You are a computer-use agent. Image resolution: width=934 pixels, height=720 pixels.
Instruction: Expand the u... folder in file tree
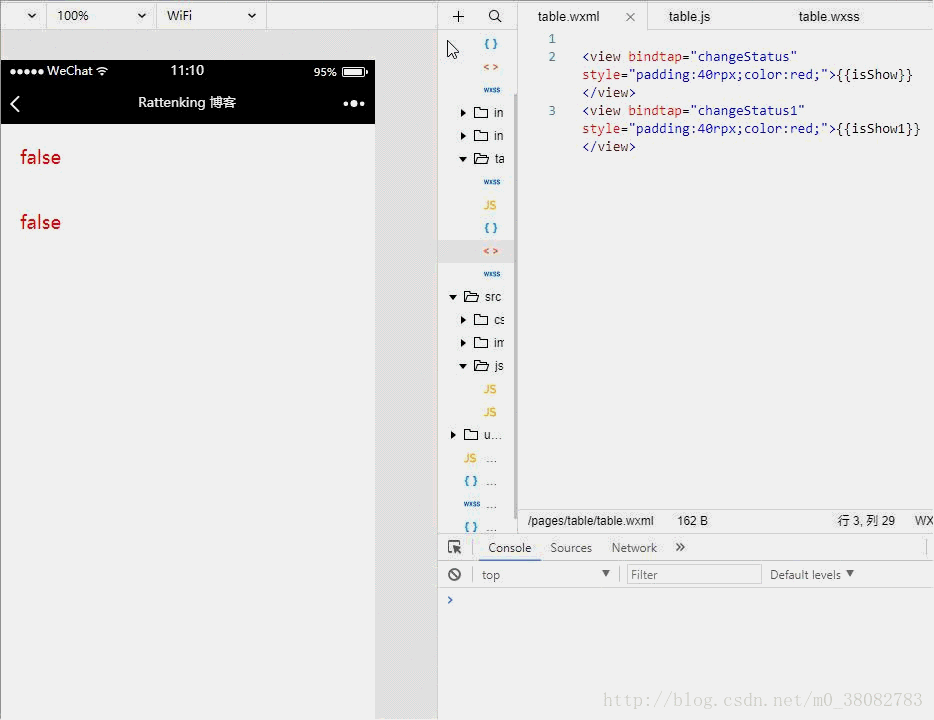(x=453, y=435)
